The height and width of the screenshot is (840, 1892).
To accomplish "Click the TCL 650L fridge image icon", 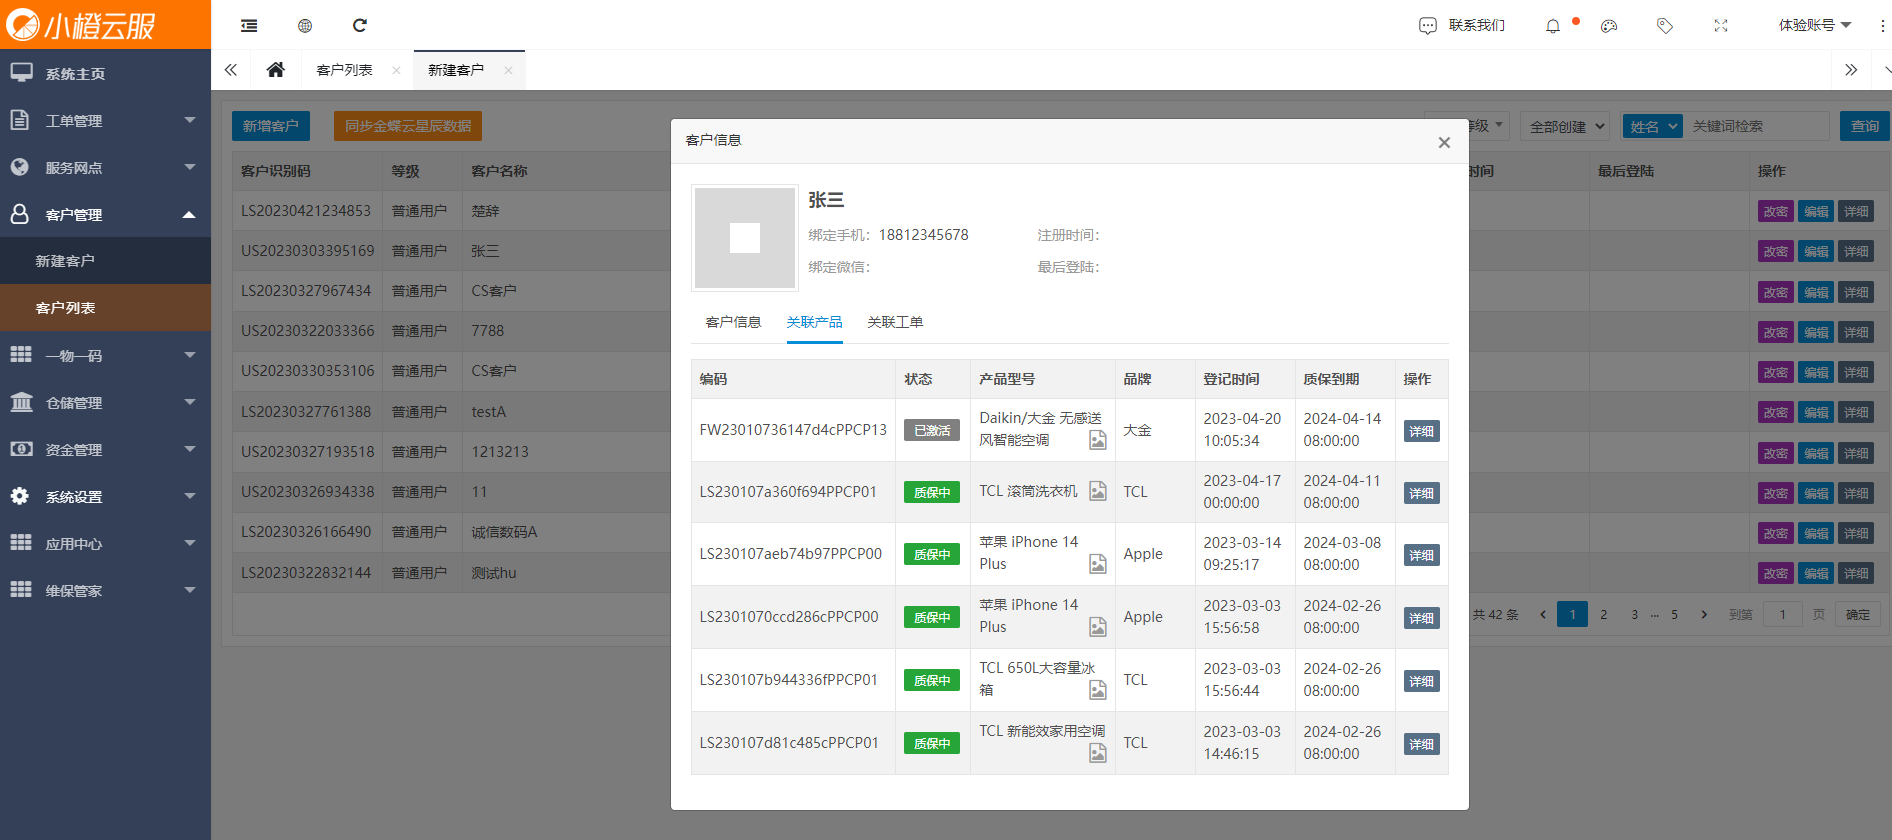I will 1098,690.
